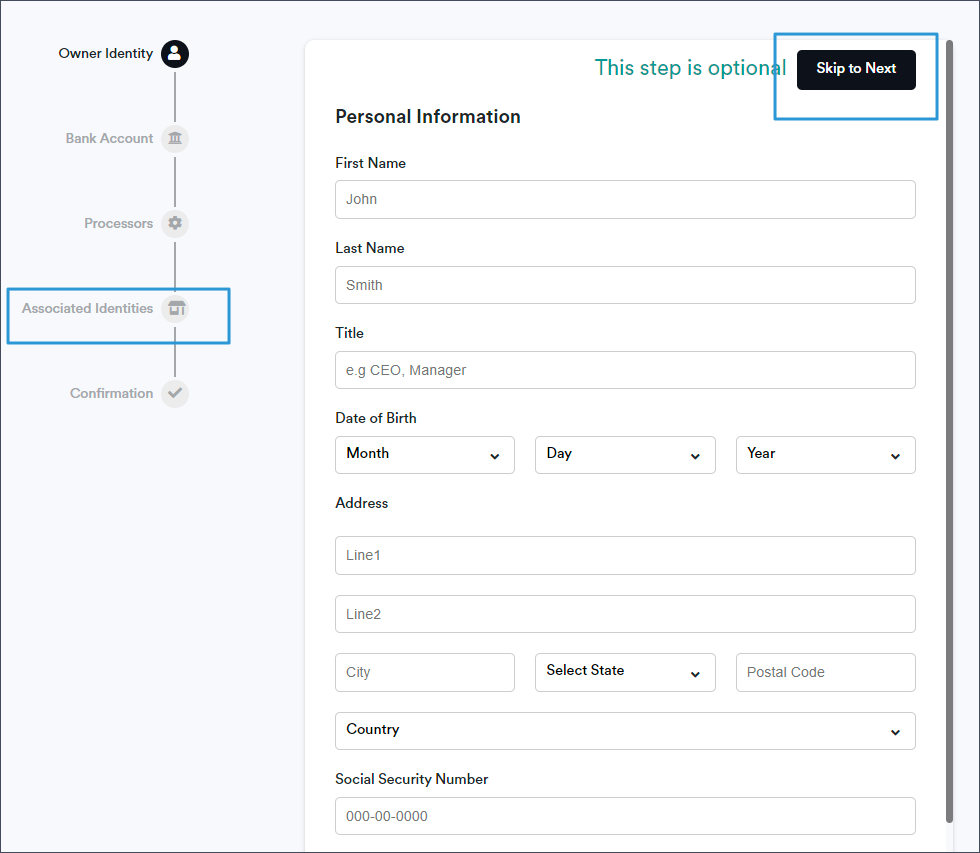Focus the Last Name field
Viewport: 980px width, 853px height.
tap(625, 285)
